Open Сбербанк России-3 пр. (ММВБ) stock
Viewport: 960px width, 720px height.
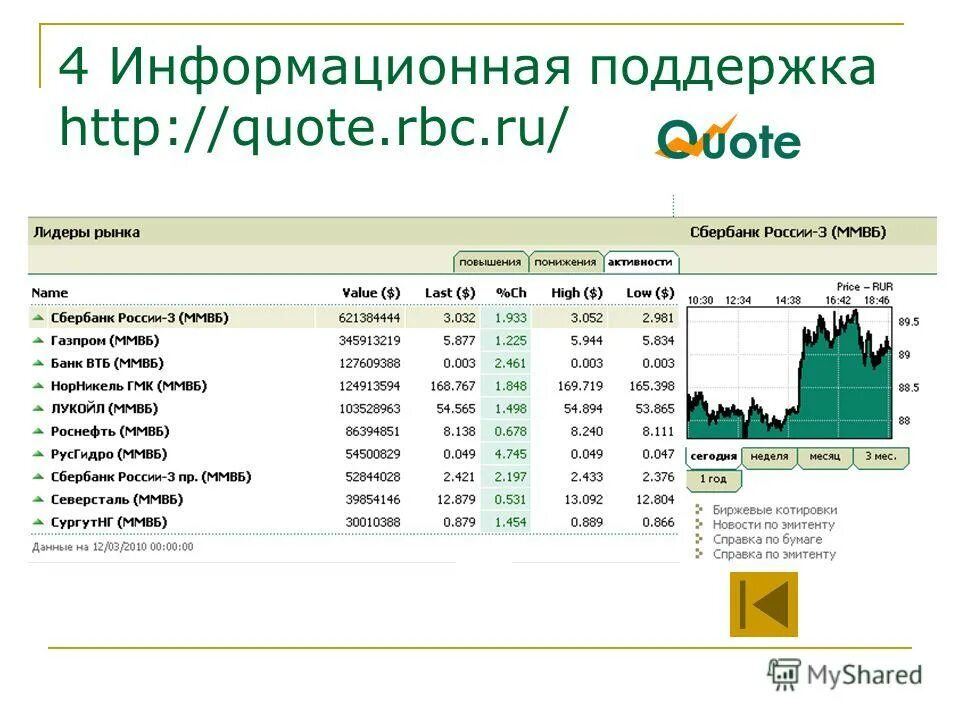click(151, 476)
